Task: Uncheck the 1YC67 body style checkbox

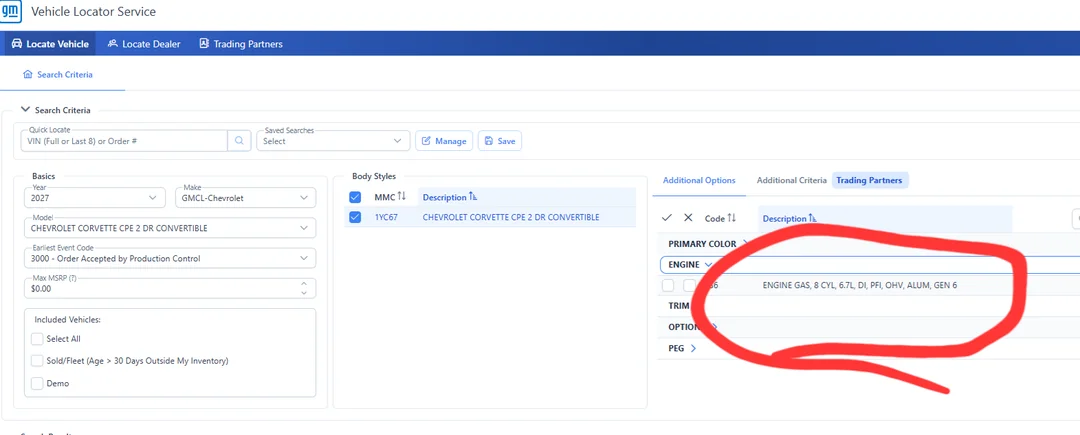Action: 355,217
